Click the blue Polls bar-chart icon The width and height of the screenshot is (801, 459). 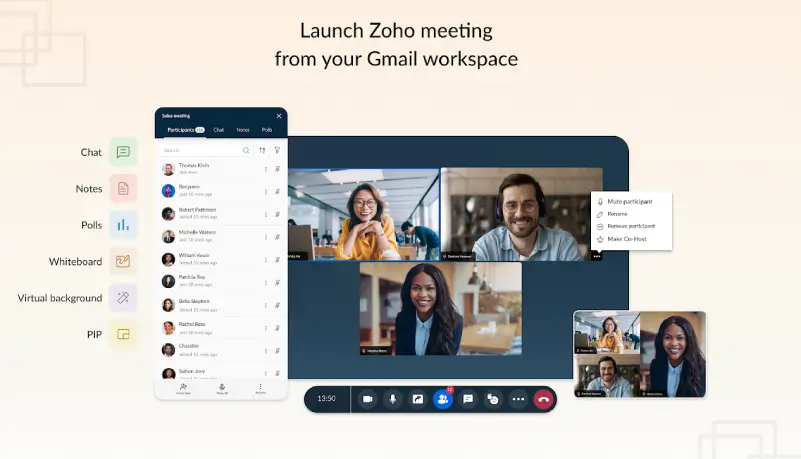pyautogui.click(x=123, y=225)
